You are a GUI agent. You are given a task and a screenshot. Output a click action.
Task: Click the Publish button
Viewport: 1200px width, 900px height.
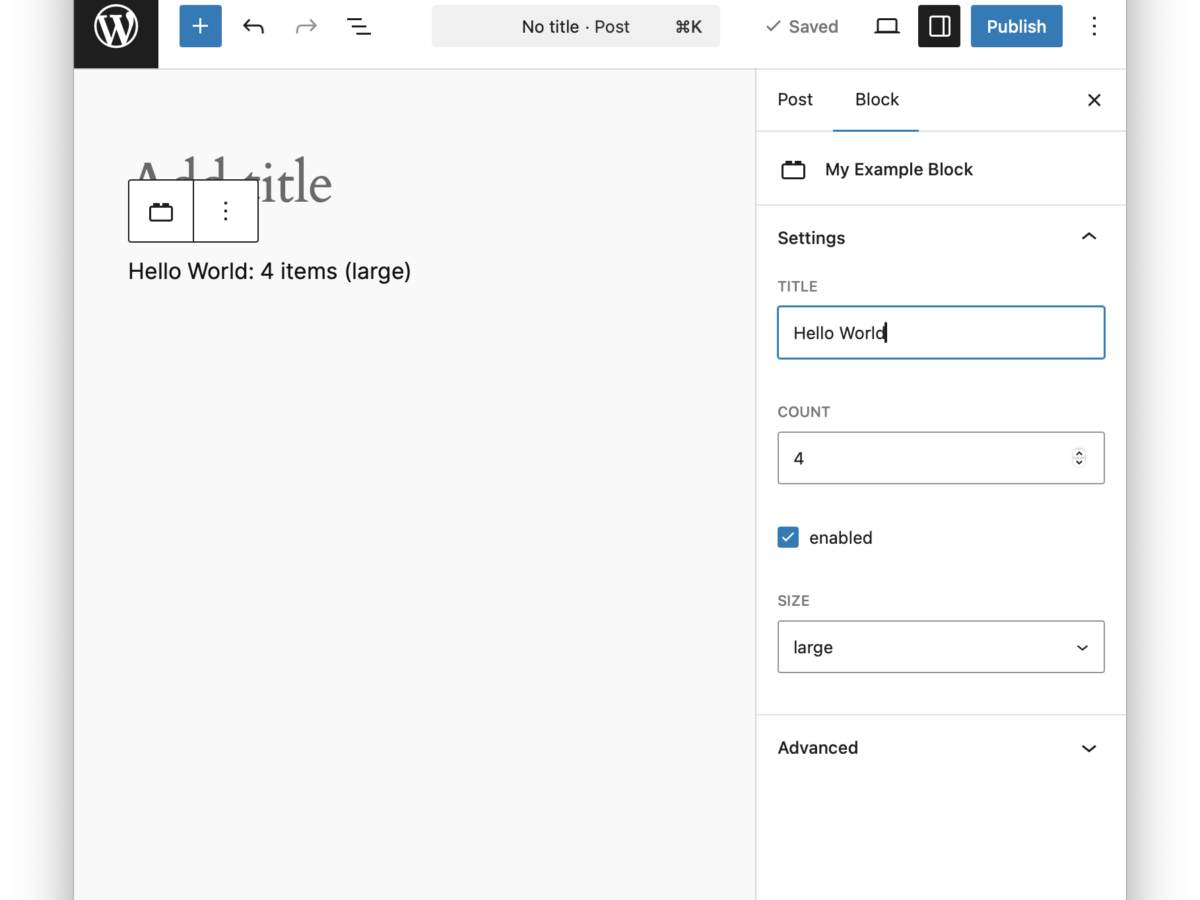(1016, 26)
